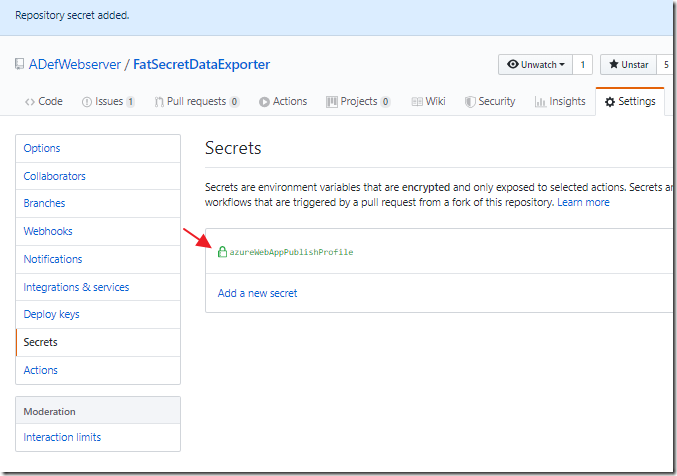Open the Pull requests tab label
The height and width of the screenshot is (476, 677).
(196, 101)
